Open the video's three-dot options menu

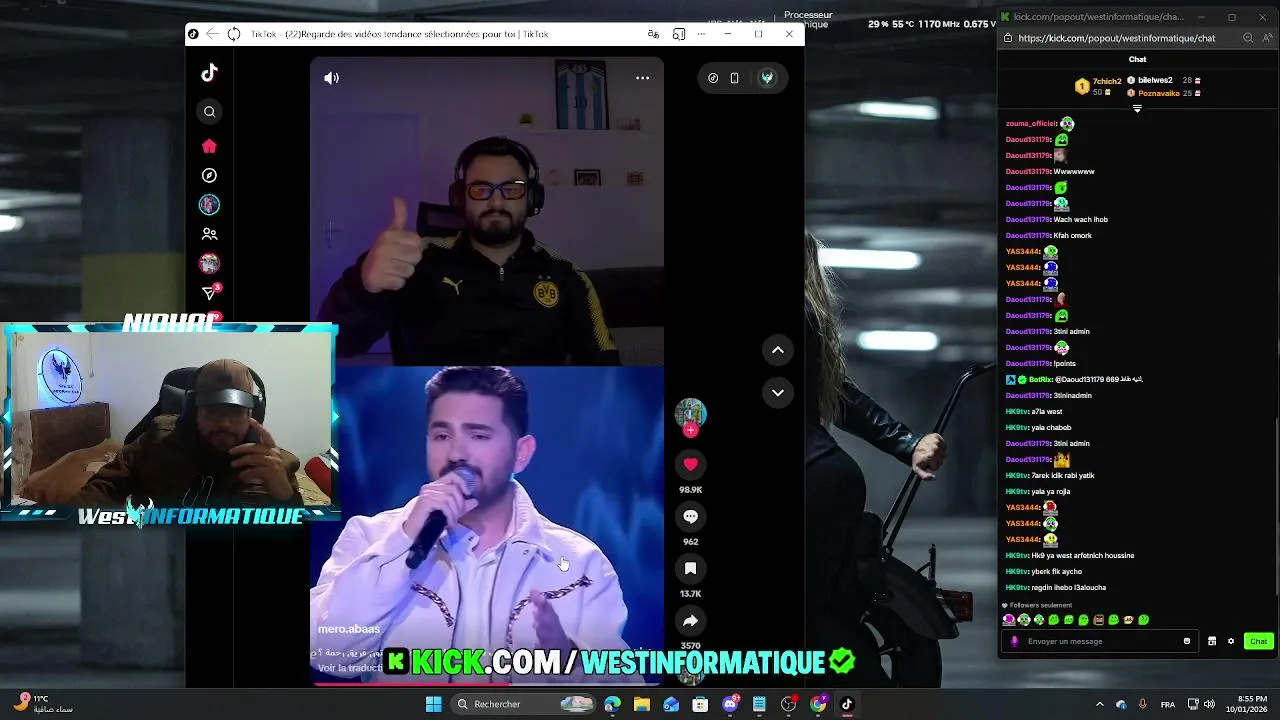[642, 78]
